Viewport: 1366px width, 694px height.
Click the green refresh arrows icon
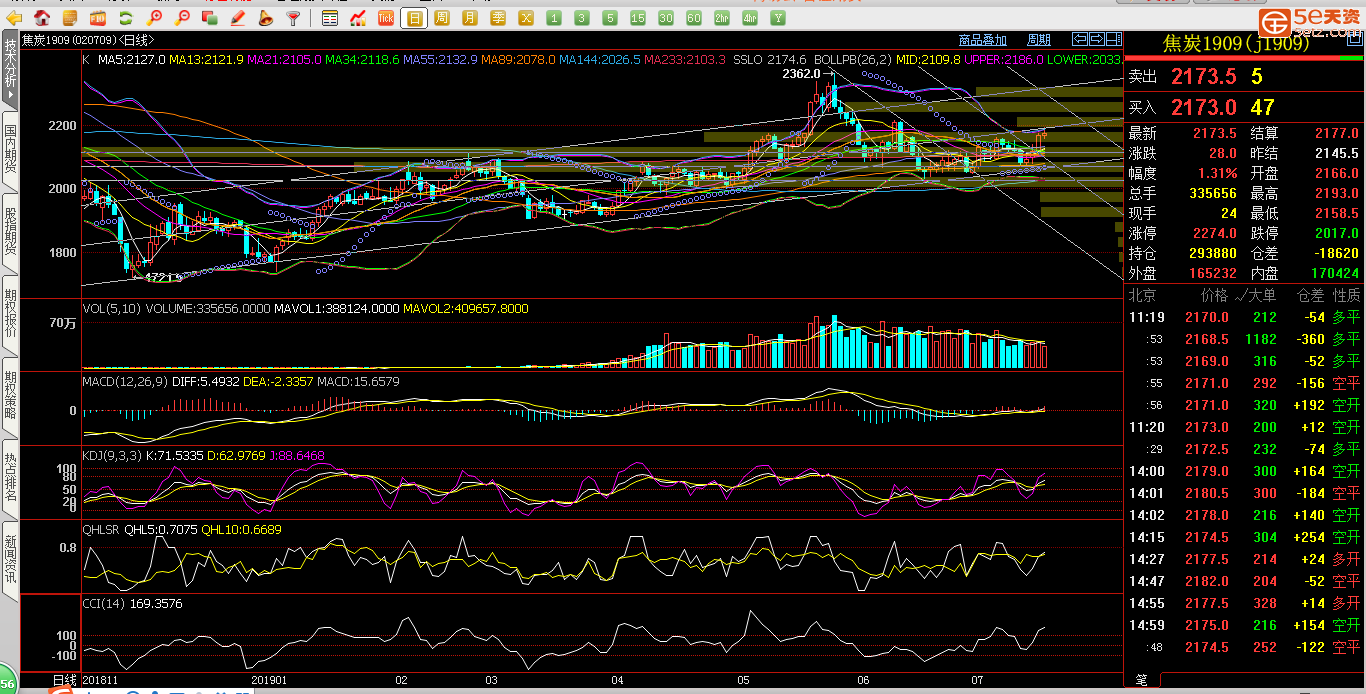[125, 18]
